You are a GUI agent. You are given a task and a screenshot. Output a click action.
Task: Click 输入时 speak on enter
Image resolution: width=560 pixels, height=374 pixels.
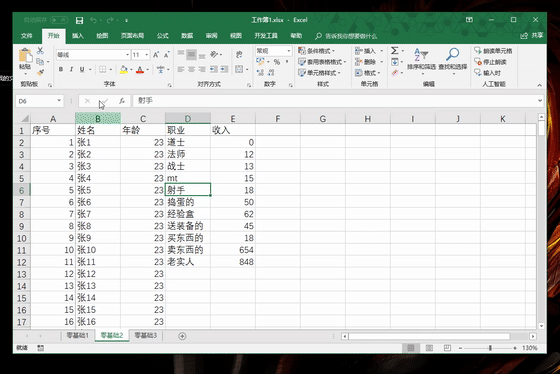pos(488,73)
